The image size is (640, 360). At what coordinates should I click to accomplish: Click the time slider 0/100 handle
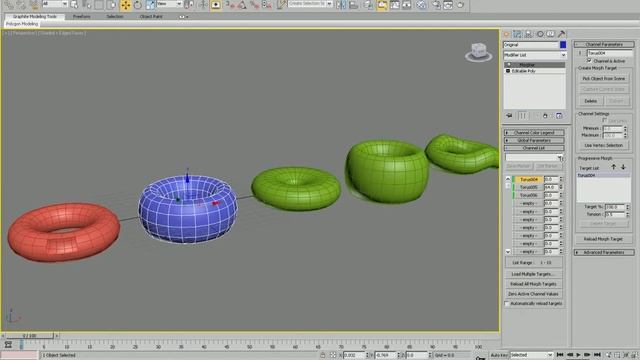tap(29, 336)
